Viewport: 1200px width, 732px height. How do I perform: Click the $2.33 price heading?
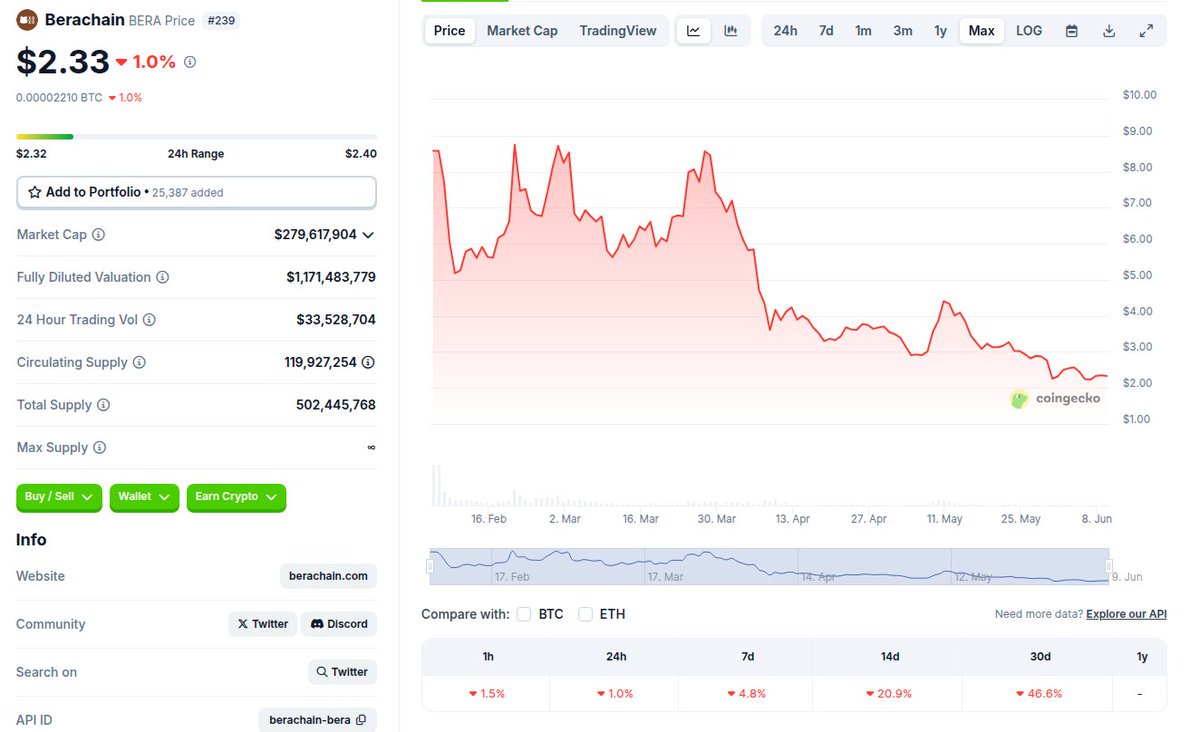point(63,62)
